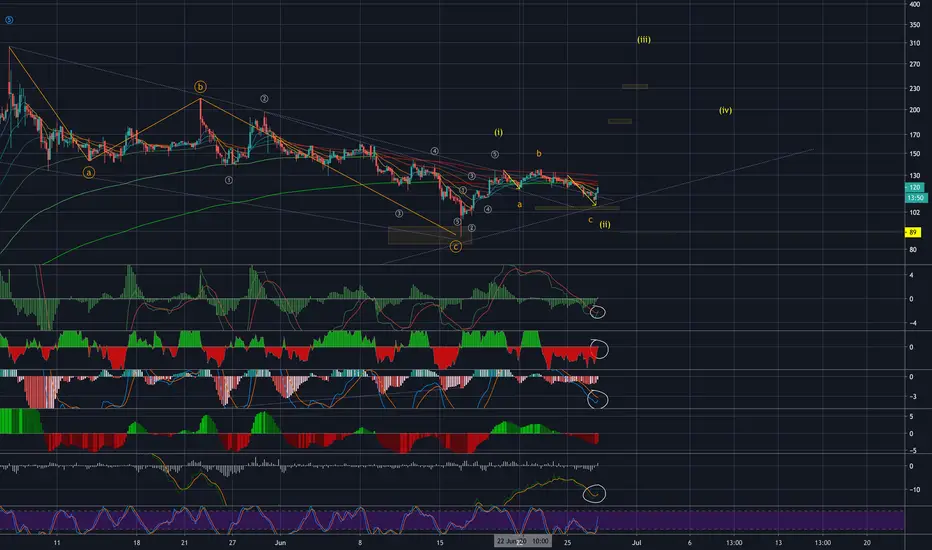Click the 21 date on time axis
Screen dimensions: 932x550
click(184, 542)
